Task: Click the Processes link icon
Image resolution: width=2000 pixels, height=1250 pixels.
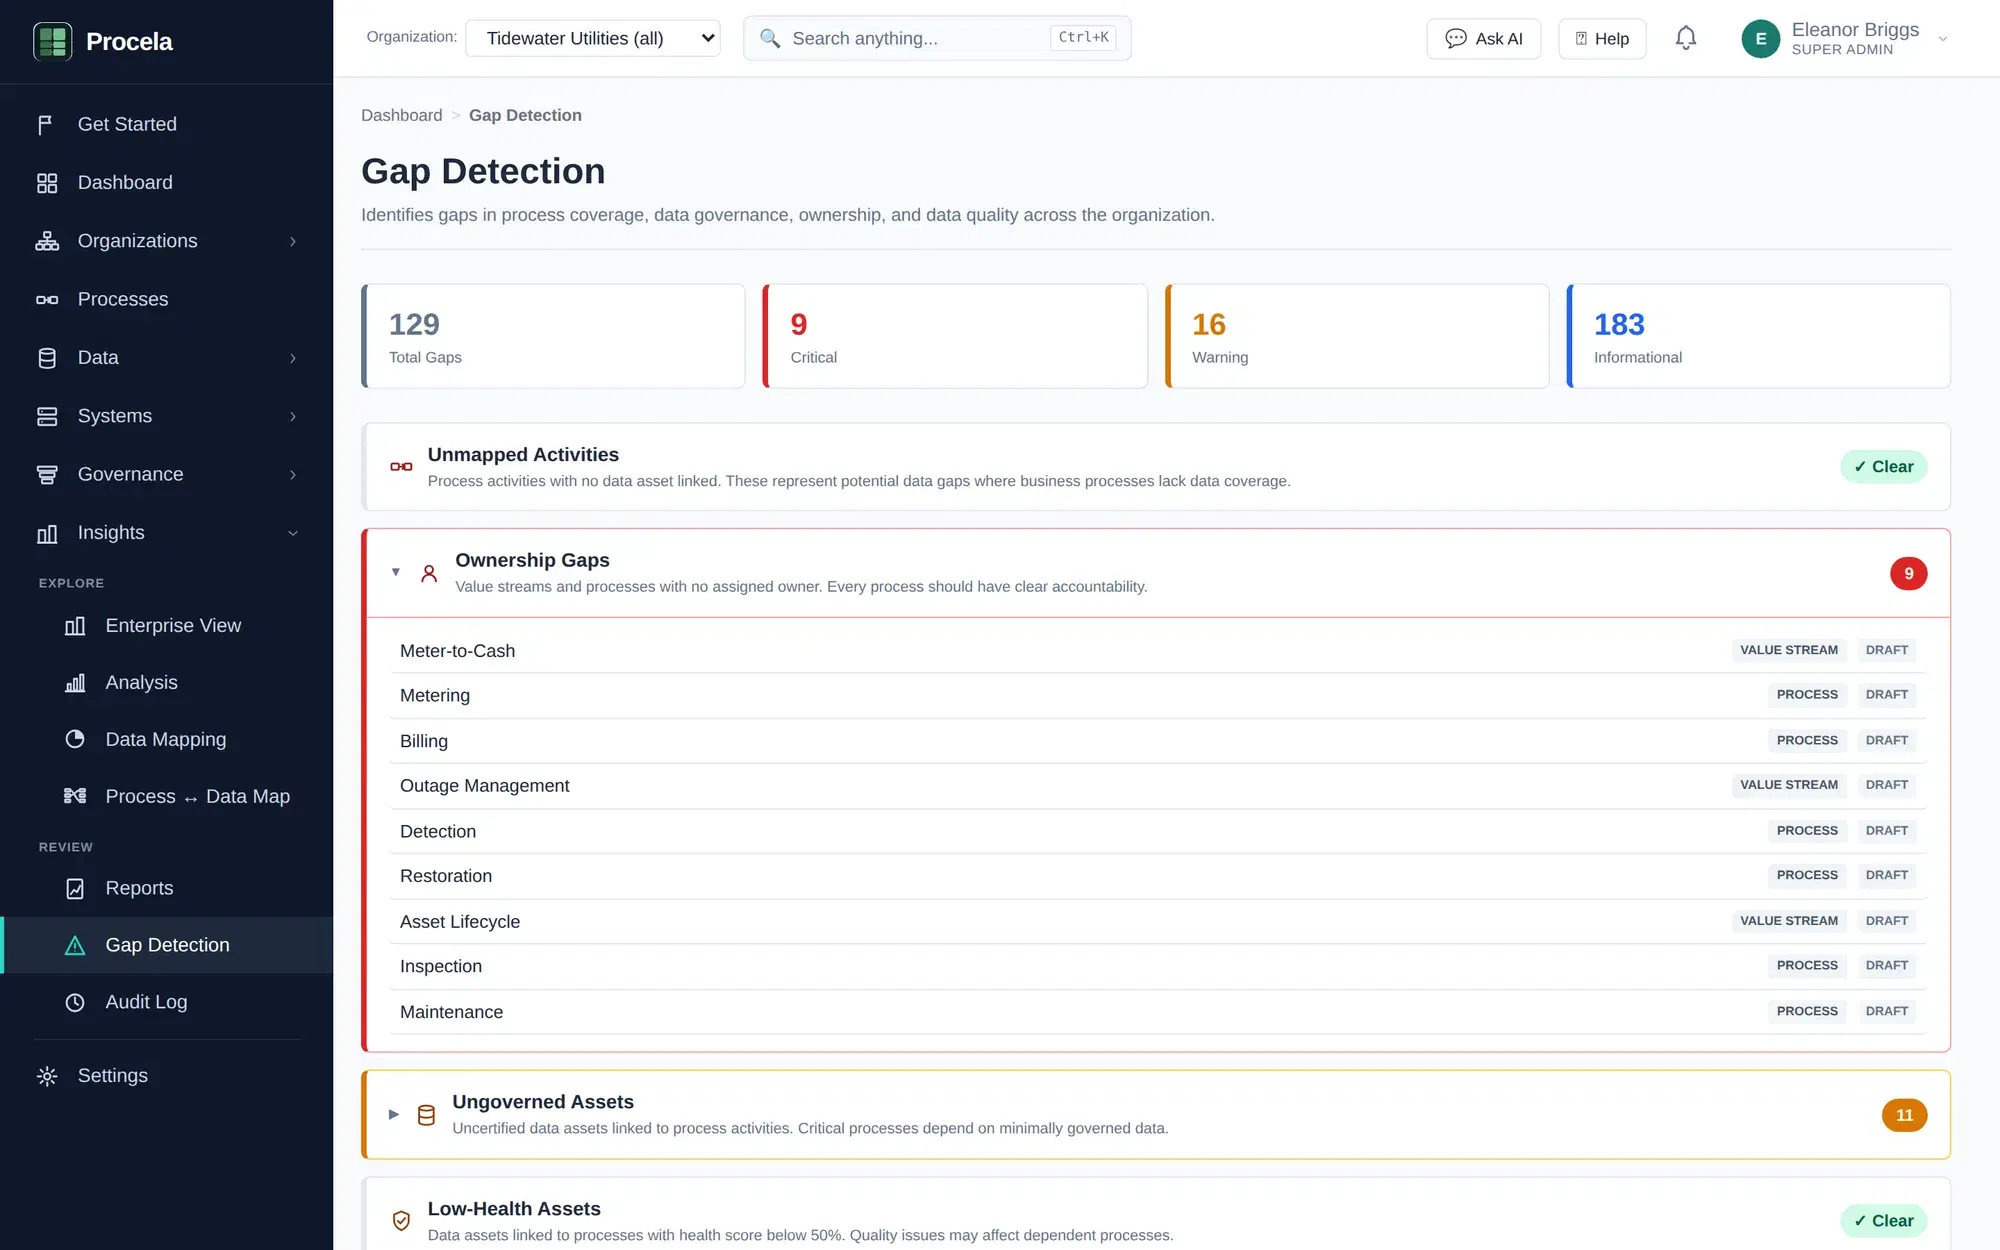Action: pos(47,299)
